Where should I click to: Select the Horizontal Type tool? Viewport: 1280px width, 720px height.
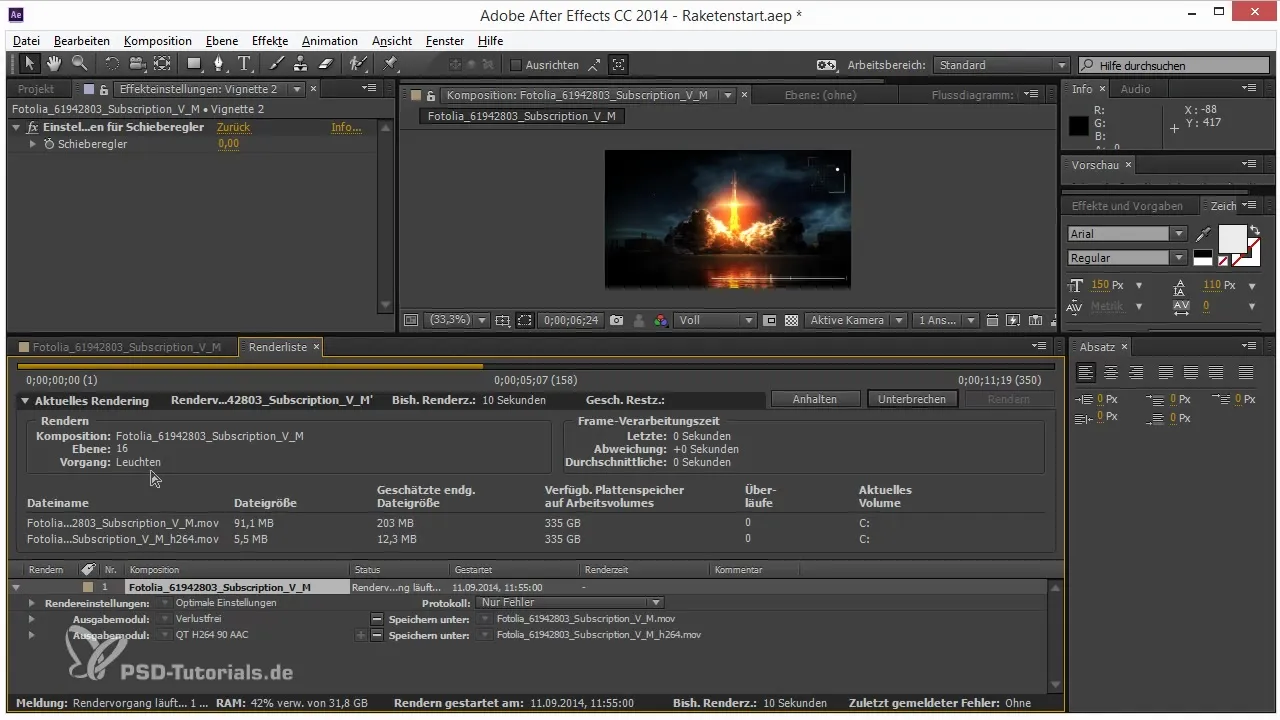[244, 64]
